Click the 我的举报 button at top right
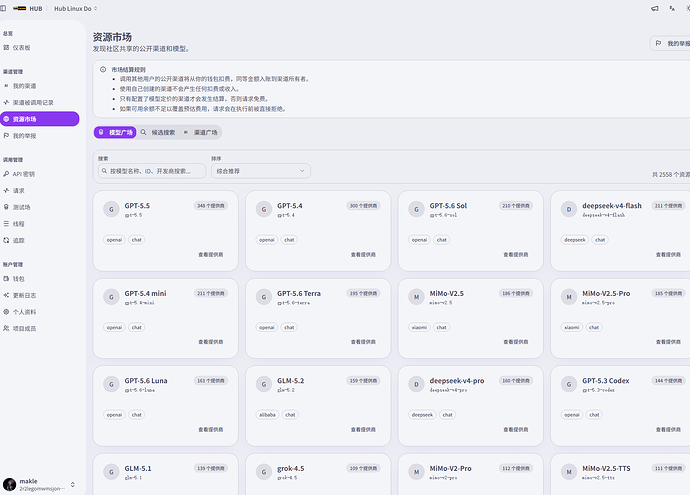The image size is (690, 495). click(x=671, y=43)
